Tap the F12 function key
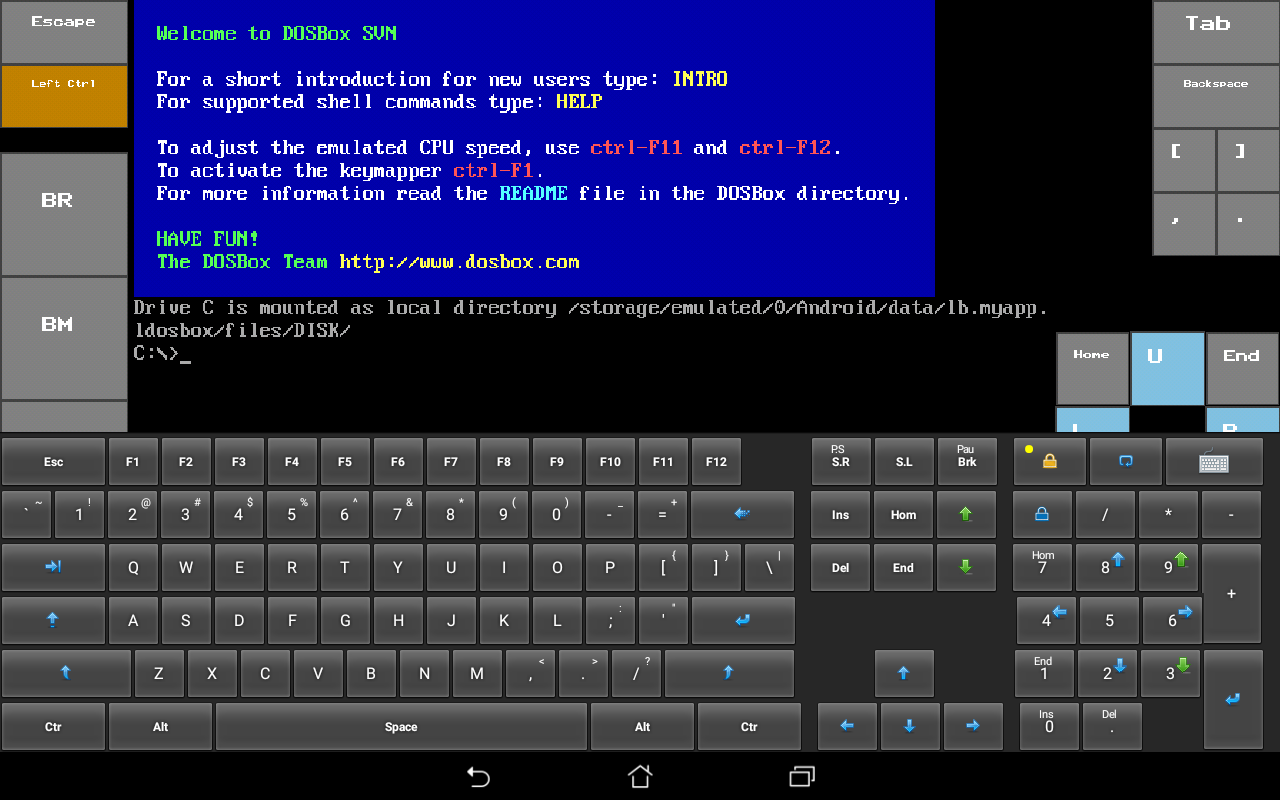 click(x=716, y=461)
